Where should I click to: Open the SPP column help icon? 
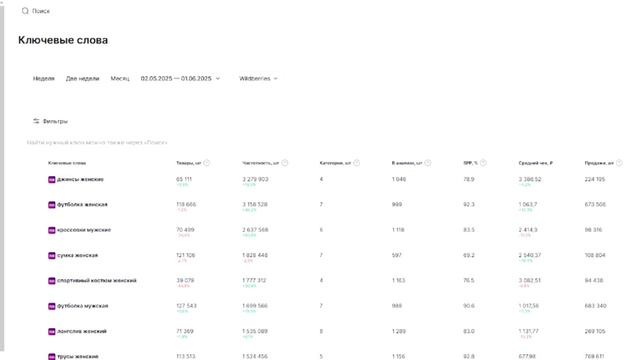[x=483, y=163]
